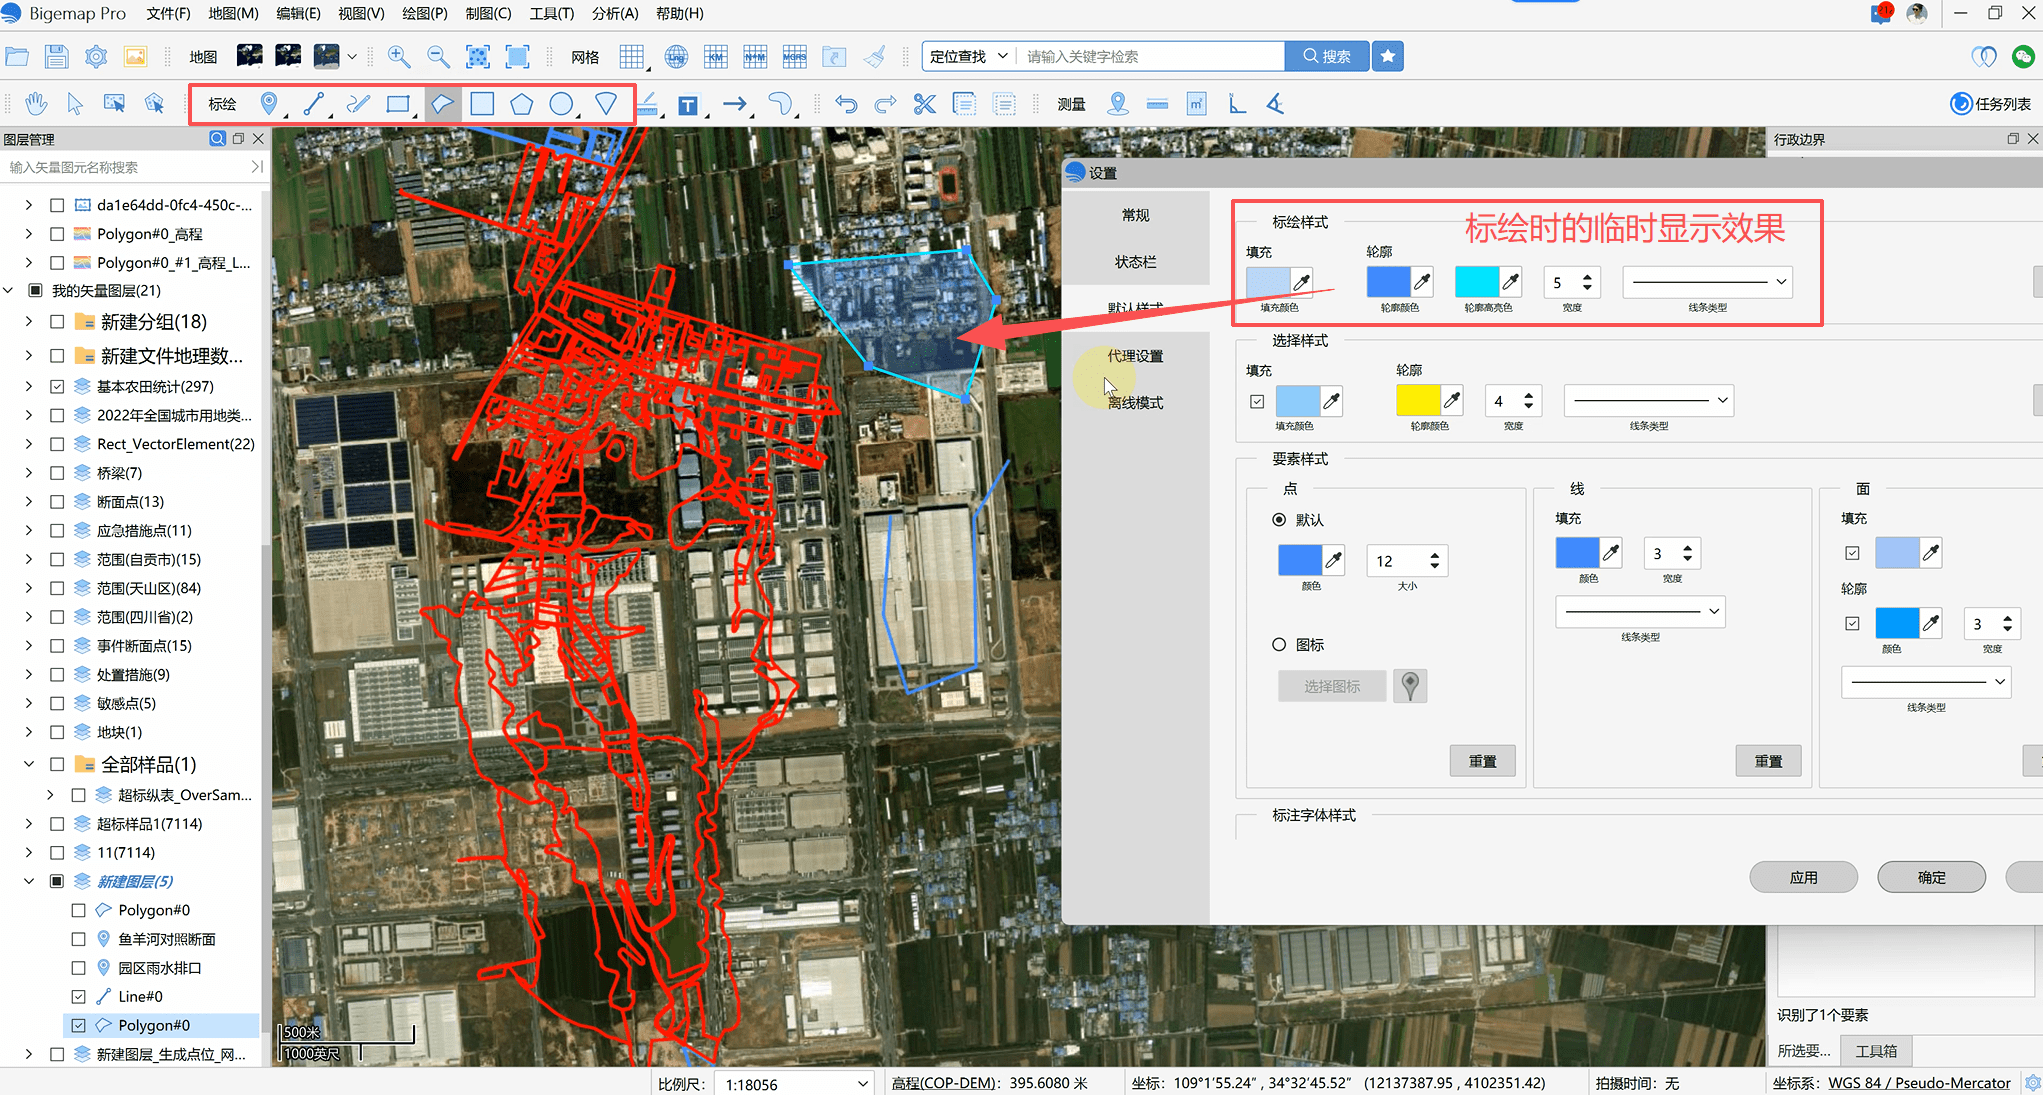Open the 任务列表 task list
The height and width of the screenshot is (1095, 2043).
[x=1991, y=104]
